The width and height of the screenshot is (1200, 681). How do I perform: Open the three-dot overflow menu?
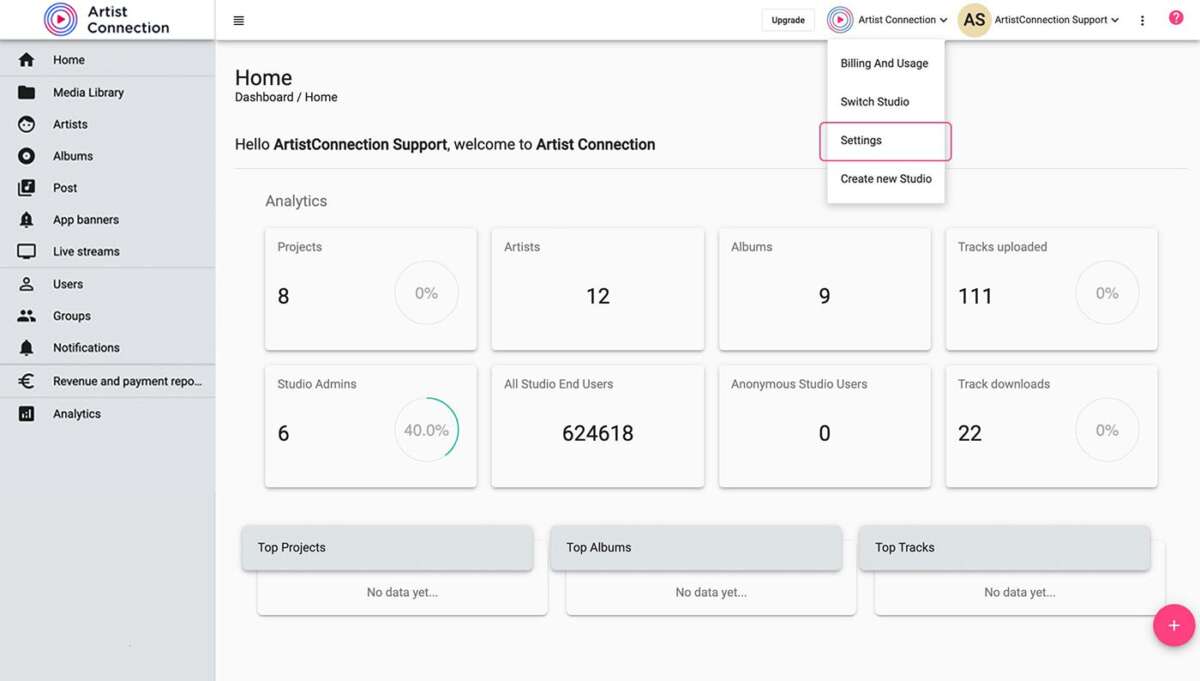[x=1142, y=19]
